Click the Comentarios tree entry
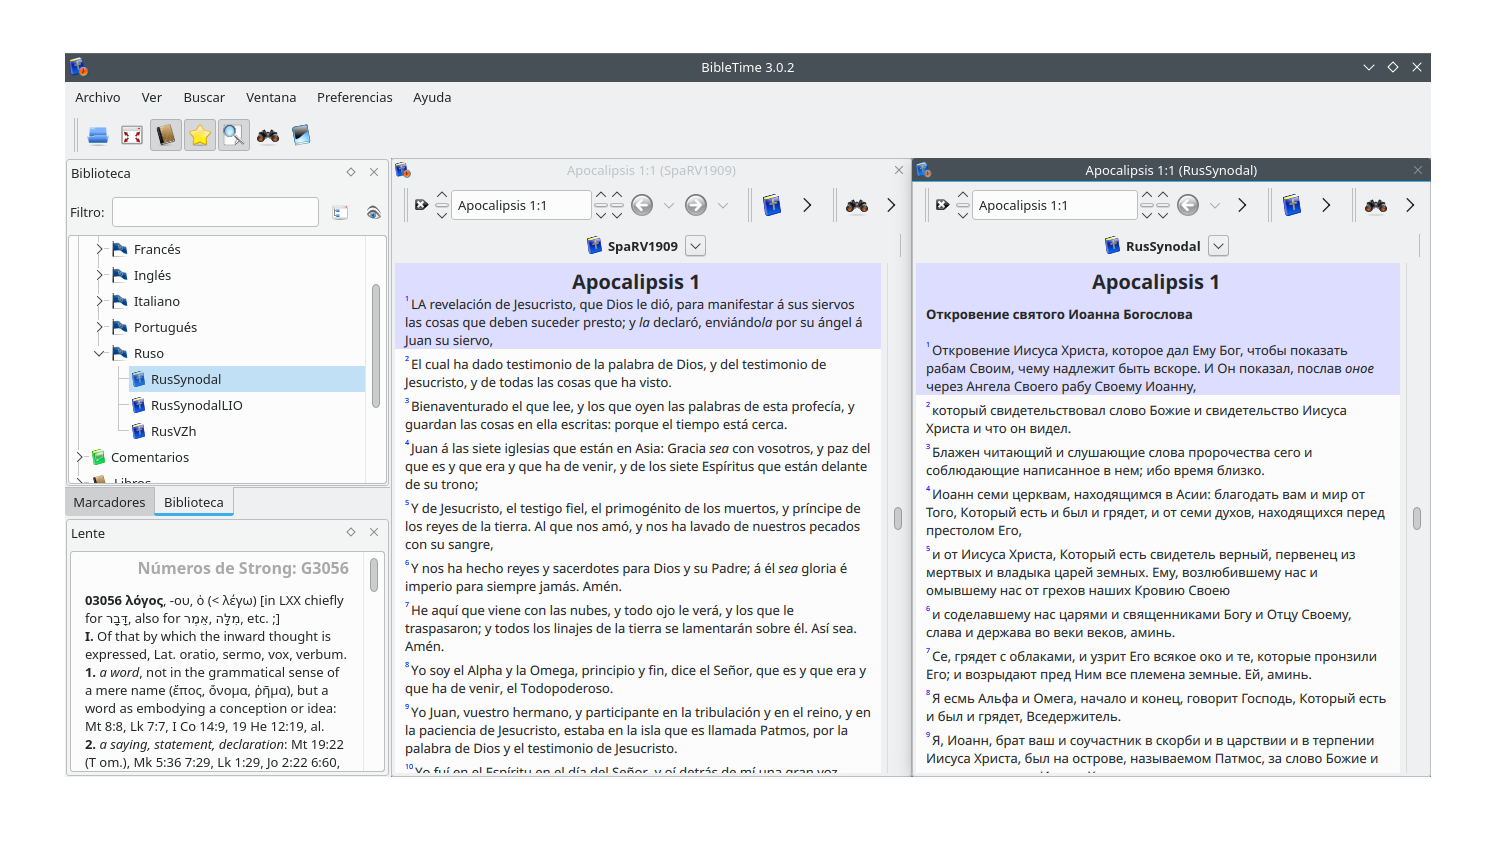 (150, 457)
